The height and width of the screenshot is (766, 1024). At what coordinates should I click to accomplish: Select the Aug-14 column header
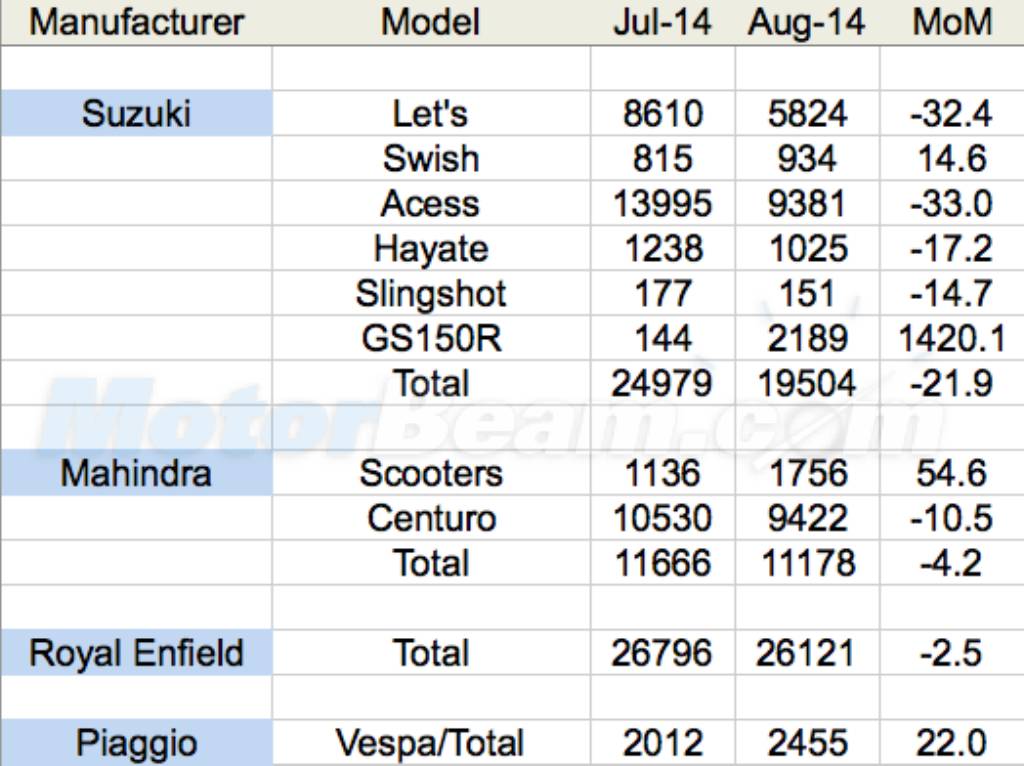[x=806, y=23]
